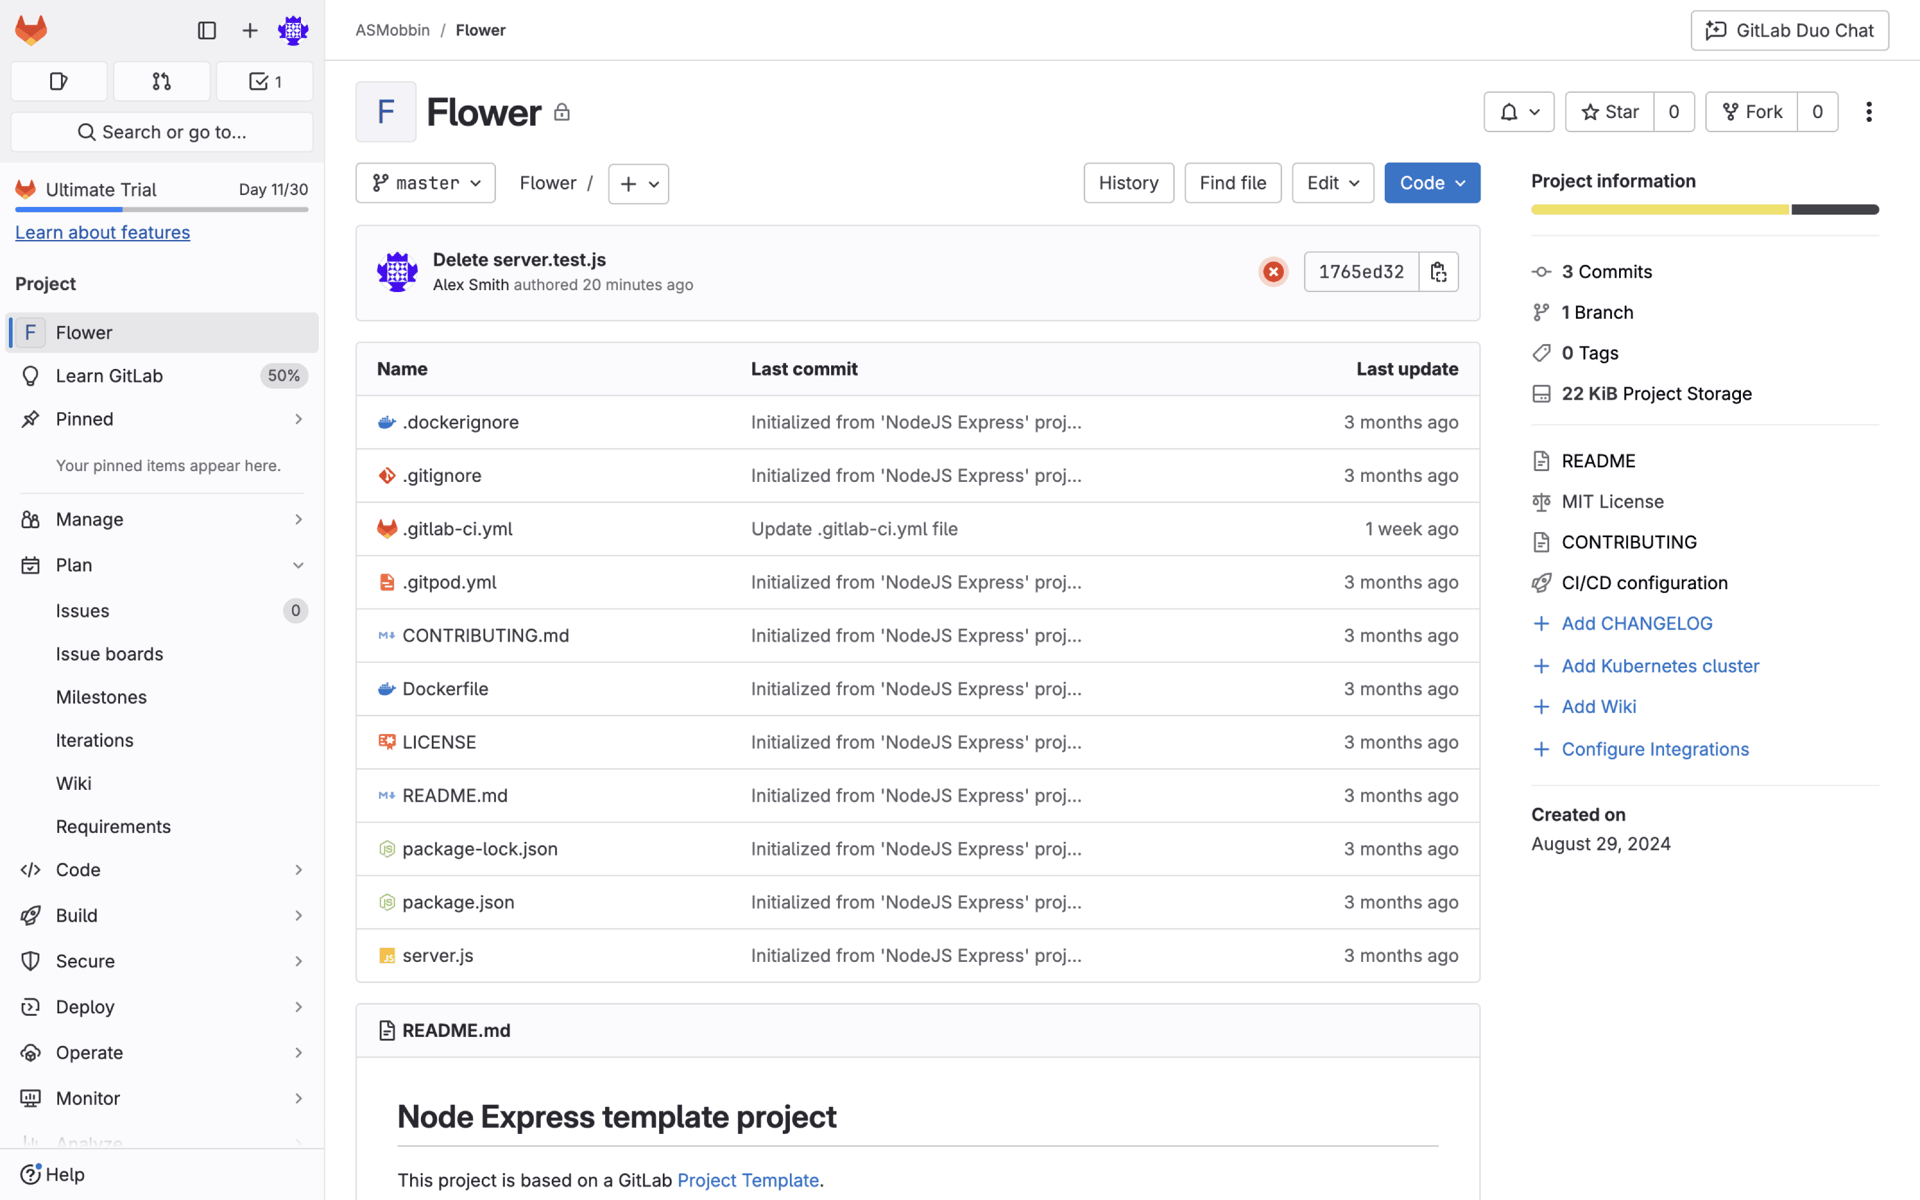Open sidebar Wiki item

point(162,783)
